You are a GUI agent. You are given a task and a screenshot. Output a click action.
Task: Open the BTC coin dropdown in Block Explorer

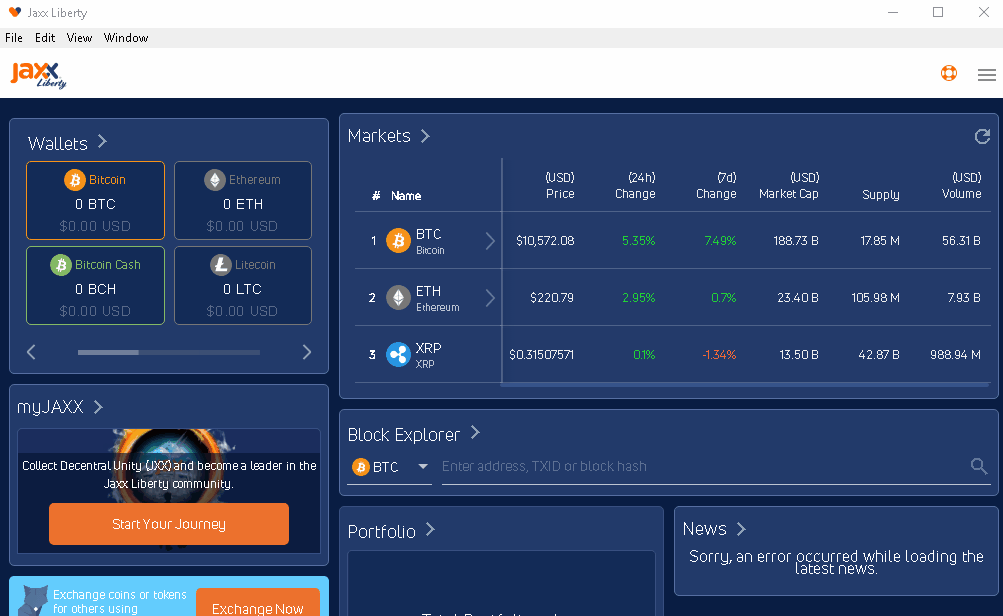423,466
